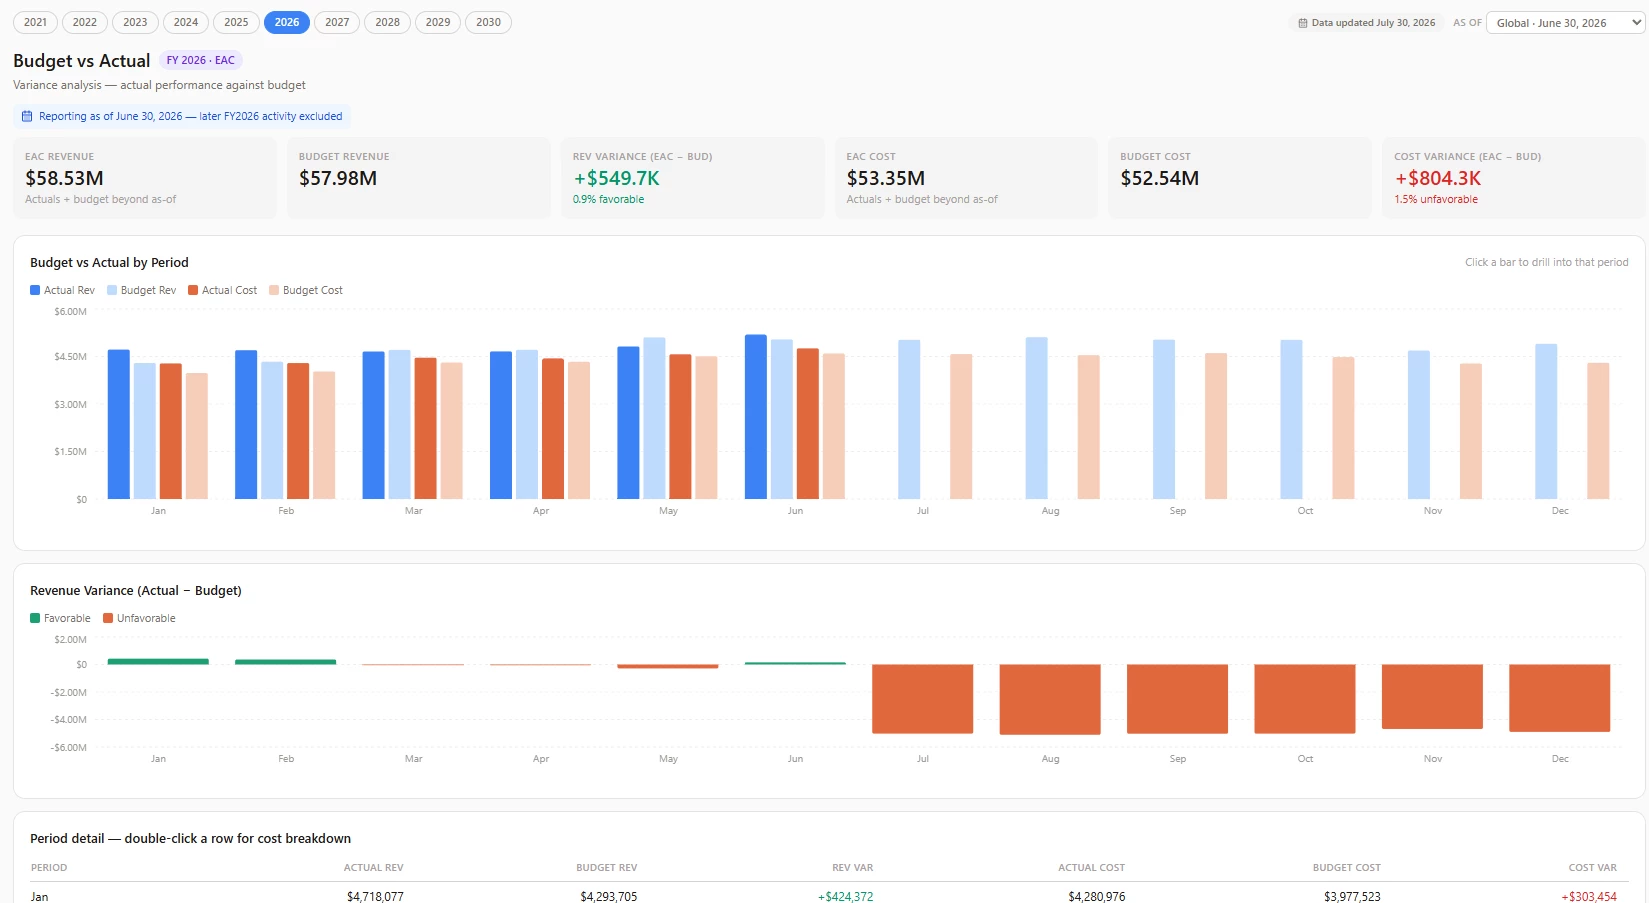Toggle the Unfavorable legend in variance chart

pyautogui.click(x=139, y=618)
